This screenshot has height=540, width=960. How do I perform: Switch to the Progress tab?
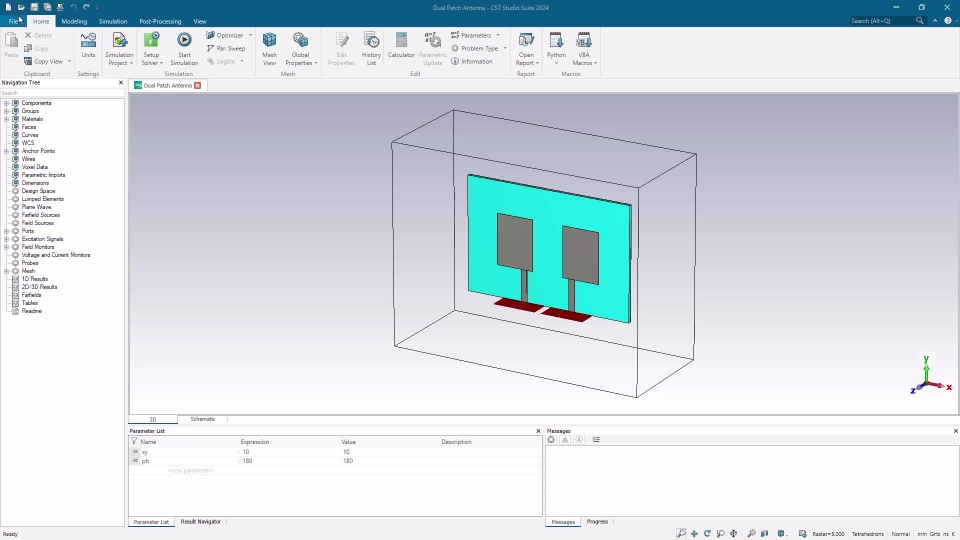[x=598, y=522]
